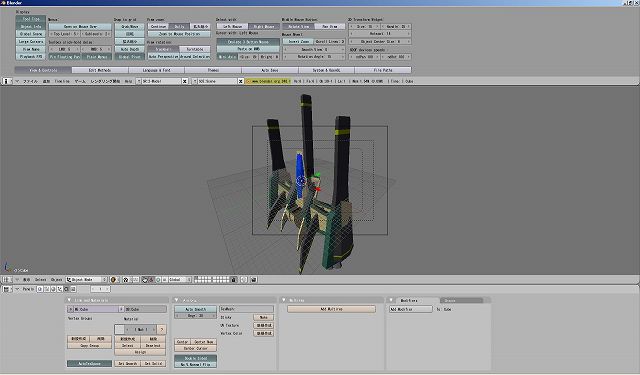Select the rotate manipulator circle icon
The image size is (640, 375).
(x=158, y=280)
